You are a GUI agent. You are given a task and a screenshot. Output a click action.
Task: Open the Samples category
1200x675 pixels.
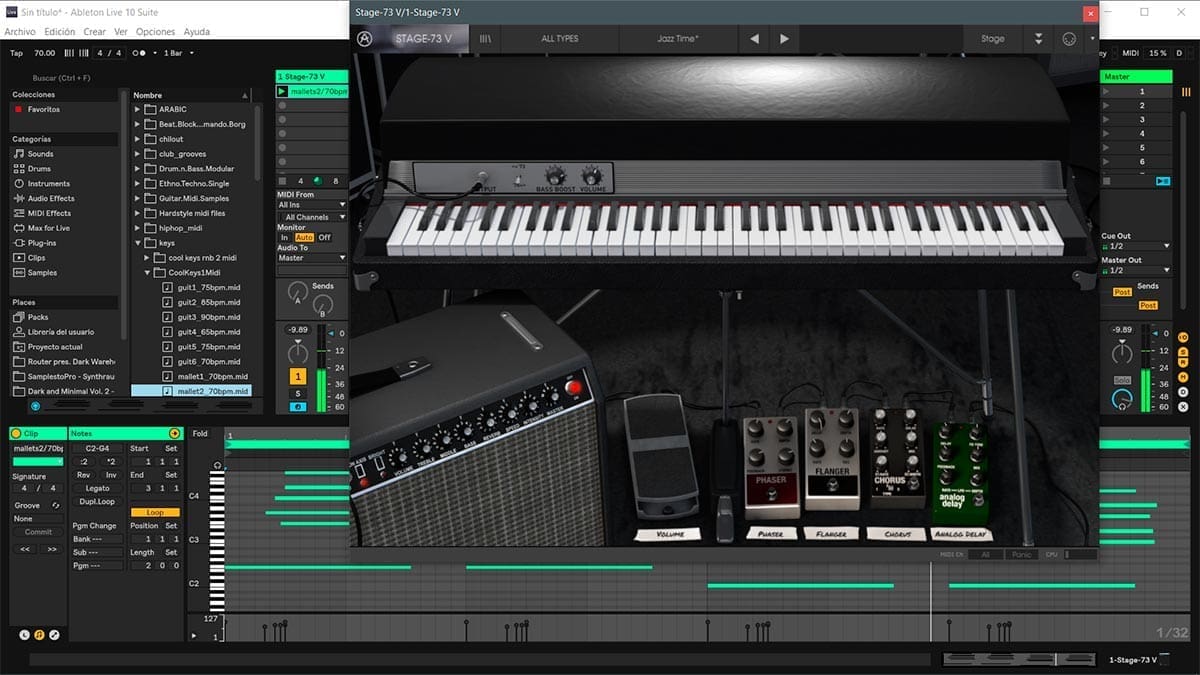click(x=35, y=273)
